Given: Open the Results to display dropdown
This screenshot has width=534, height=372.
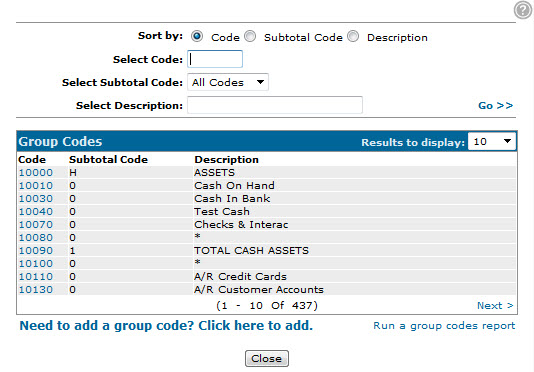Looking at the screenshot, I should coord(492,141).
